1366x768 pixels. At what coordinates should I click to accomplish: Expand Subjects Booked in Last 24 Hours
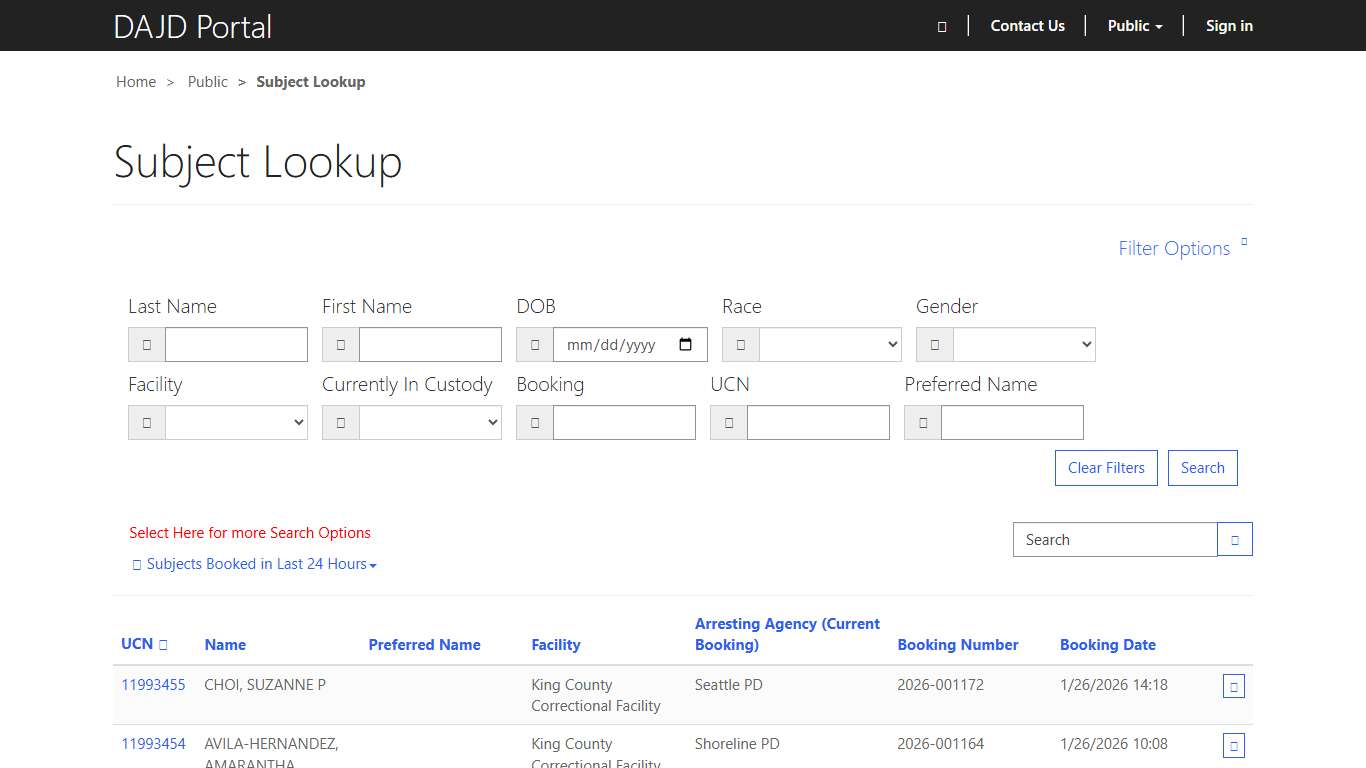coord(255,563)
